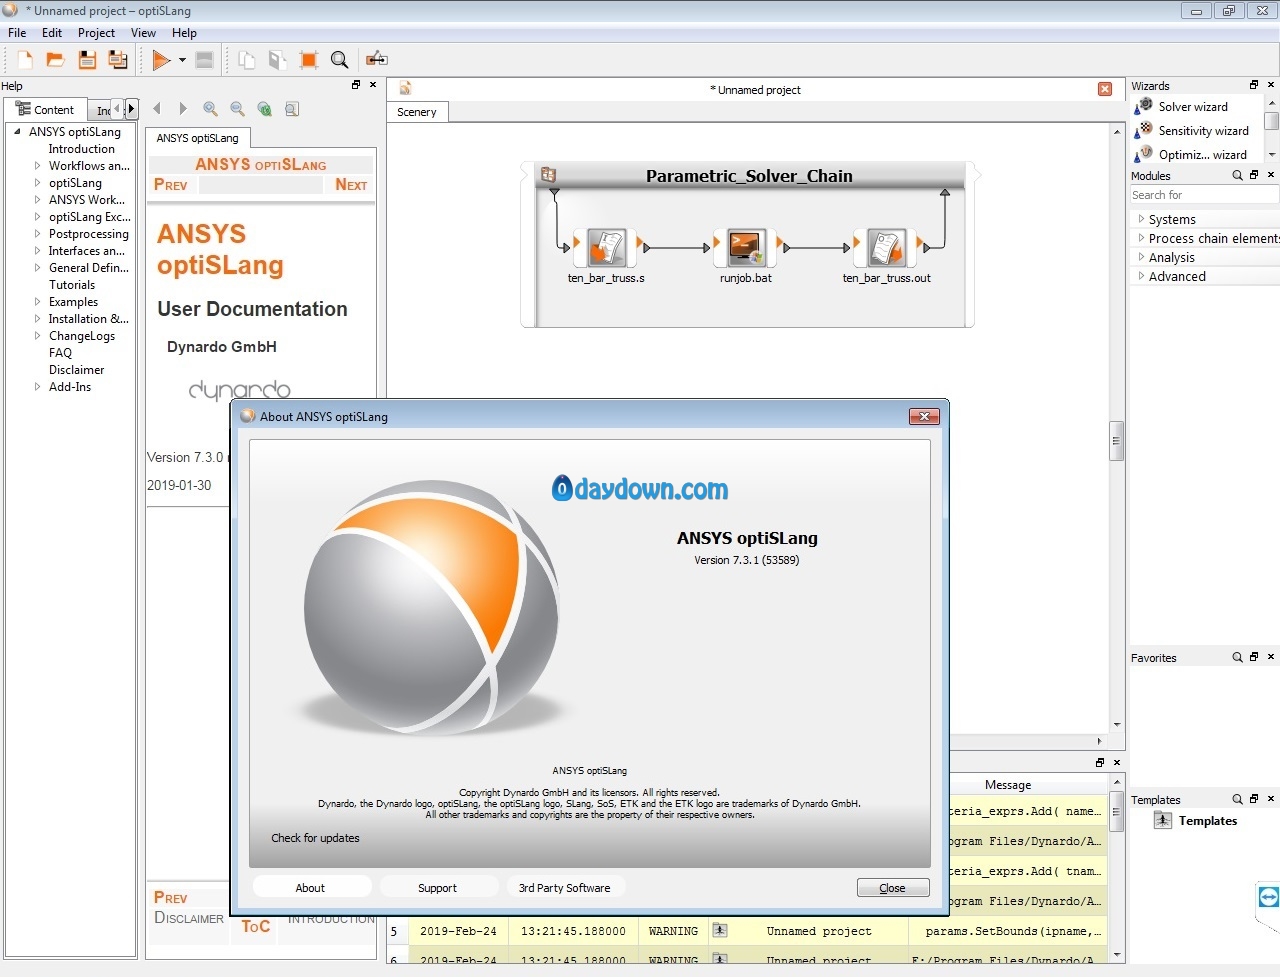This screenshot has width=1280, height=977.
Task: Click the Check for updates link
Action: coord(315,838)
